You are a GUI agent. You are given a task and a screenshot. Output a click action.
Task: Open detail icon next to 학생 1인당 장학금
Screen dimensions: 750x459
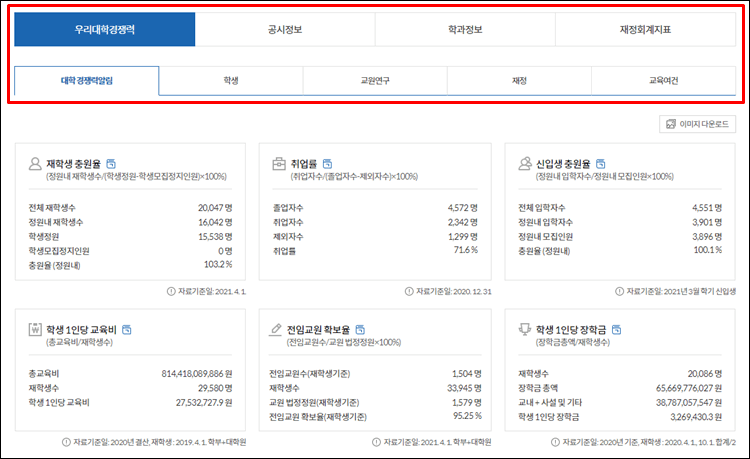pyautogui.click(x=617, y=329)
